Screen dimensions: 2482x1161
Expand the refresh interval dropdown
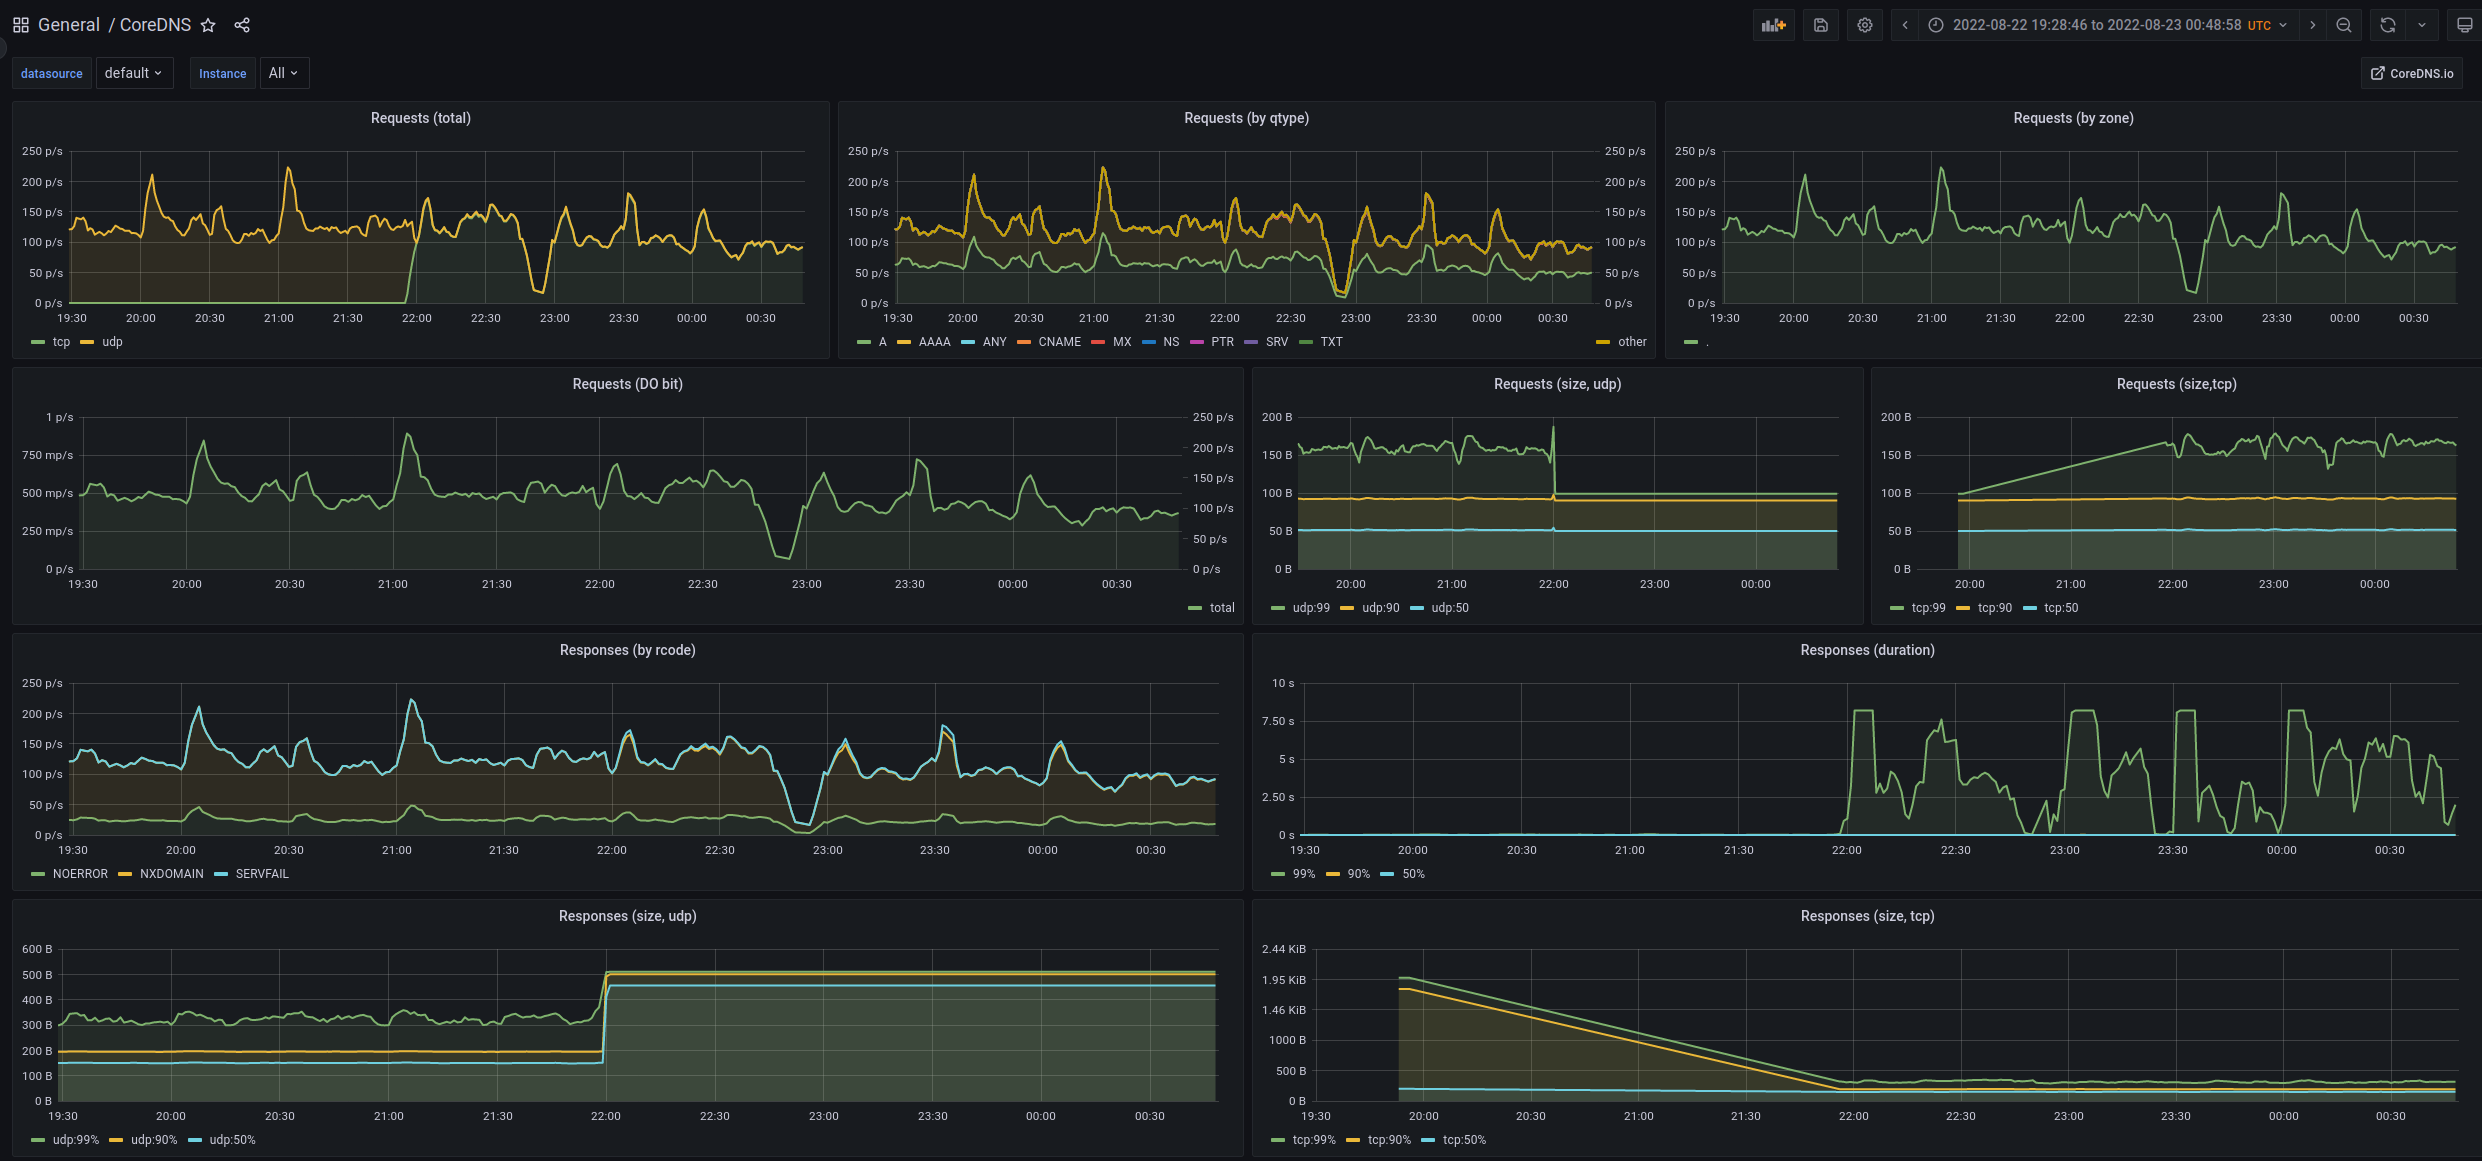click(x=2422, y=25)
